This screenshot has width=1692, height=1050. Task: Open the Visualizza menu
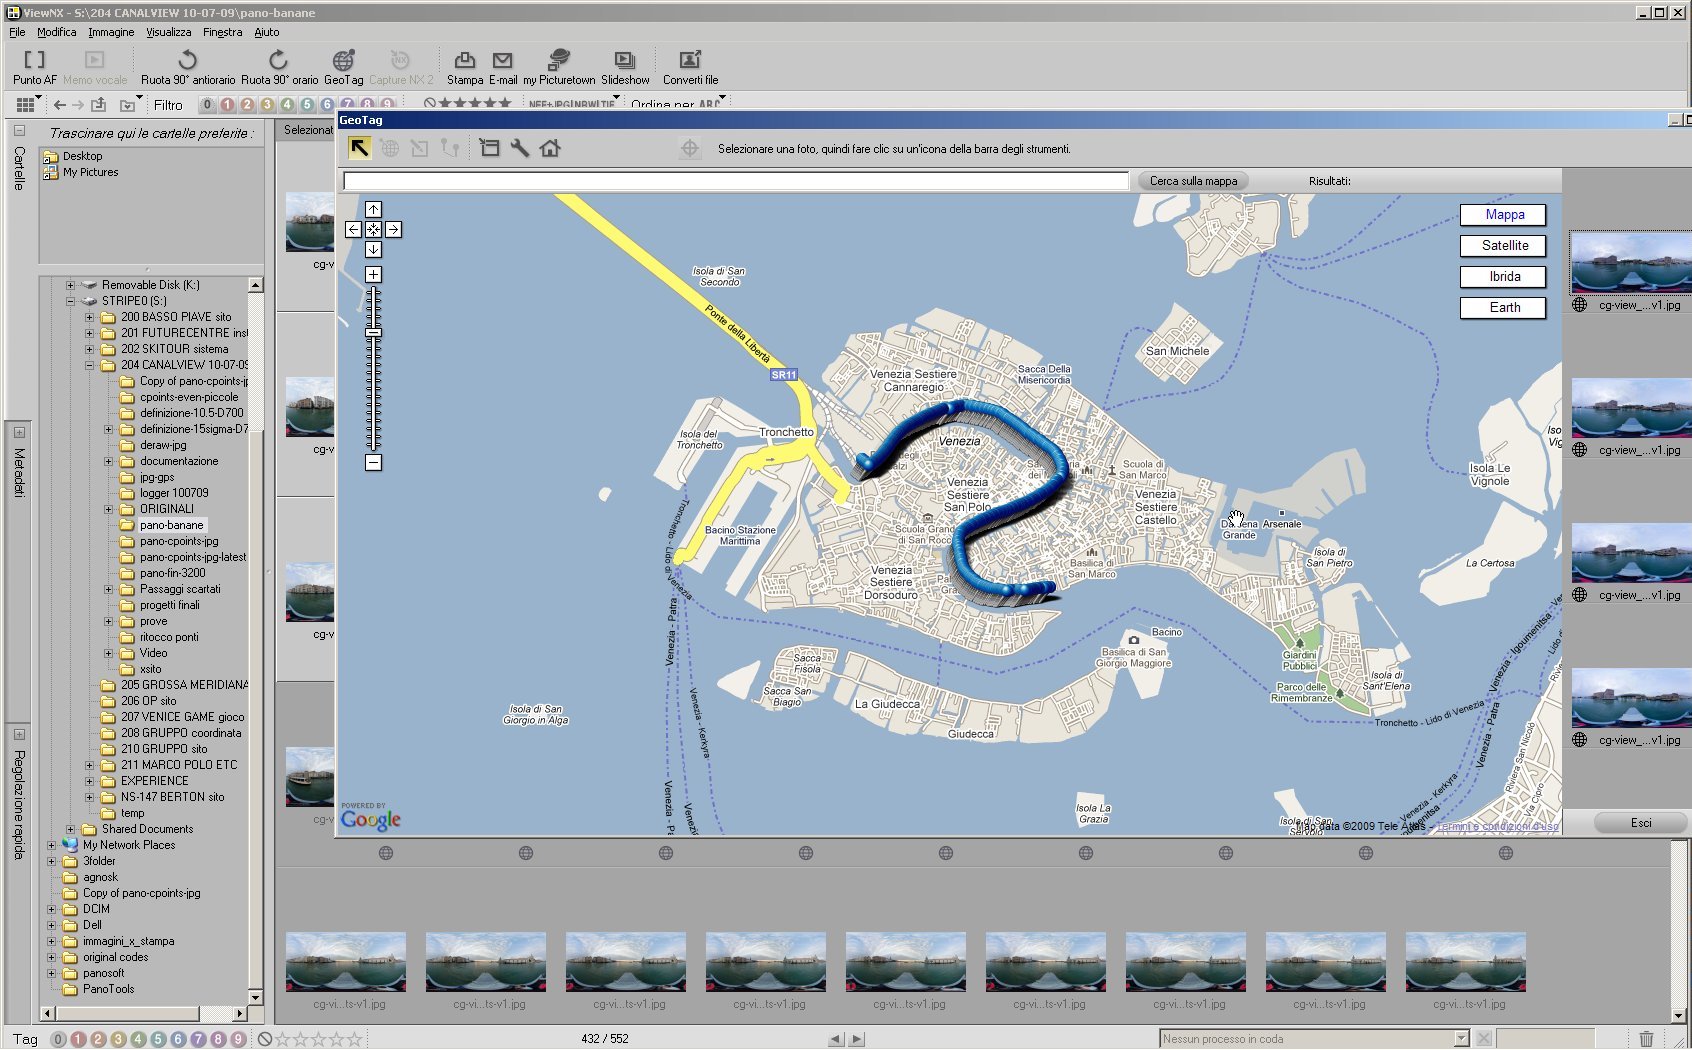tap(169, 32)
